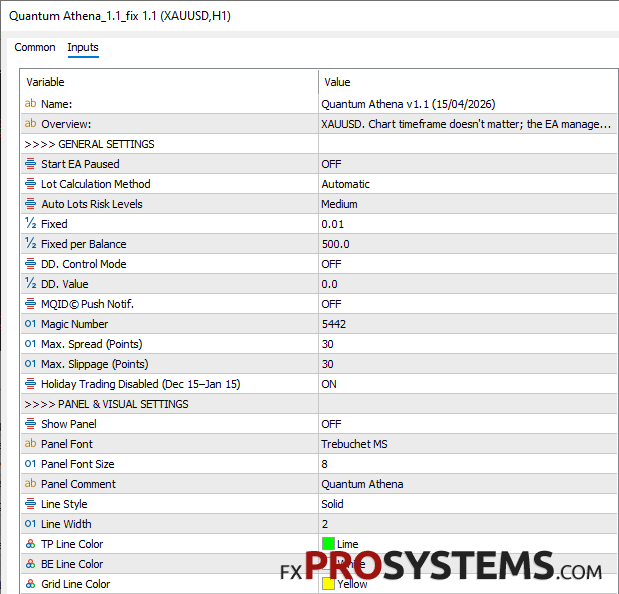Click the string icon beside Panel Font
Screen dimensions: 619x594
(x=30, y=444)
